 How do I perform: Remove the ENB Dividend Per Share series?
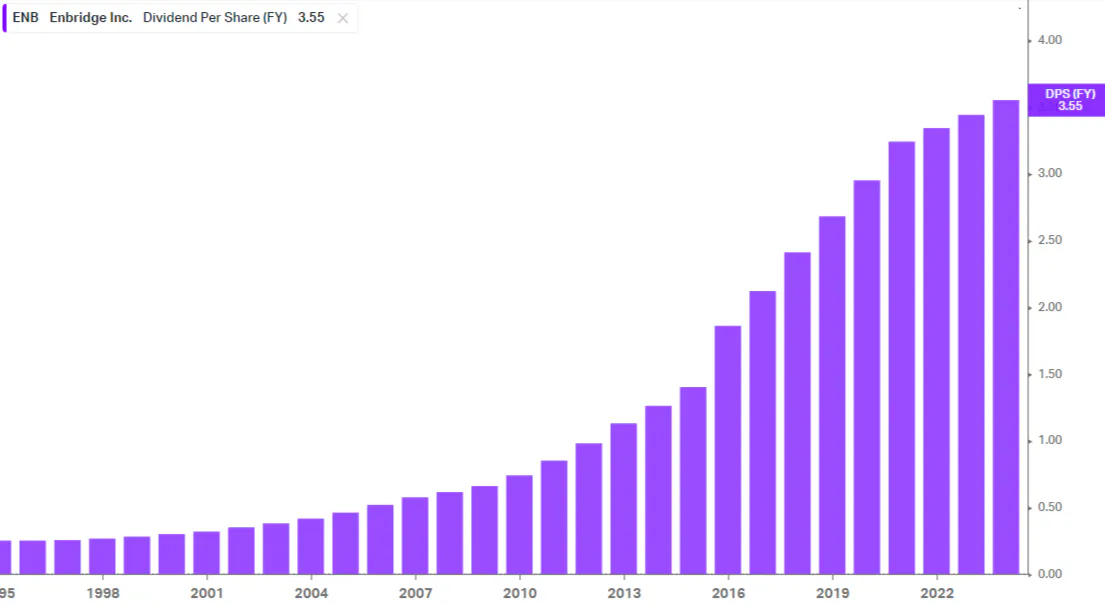342,18
